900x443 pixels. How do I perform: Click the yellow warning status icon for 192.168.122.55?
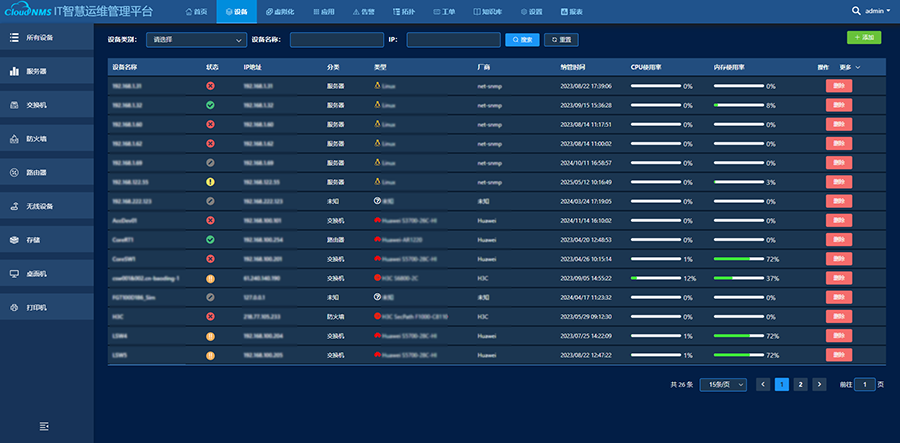pyautogui.click(x=210, y=182)
